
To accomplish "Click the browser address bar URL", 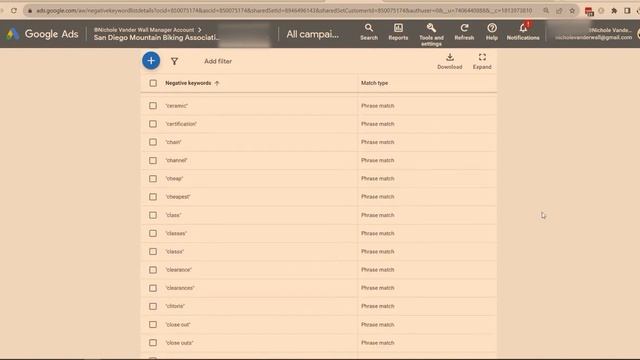I will pos(284,11).
